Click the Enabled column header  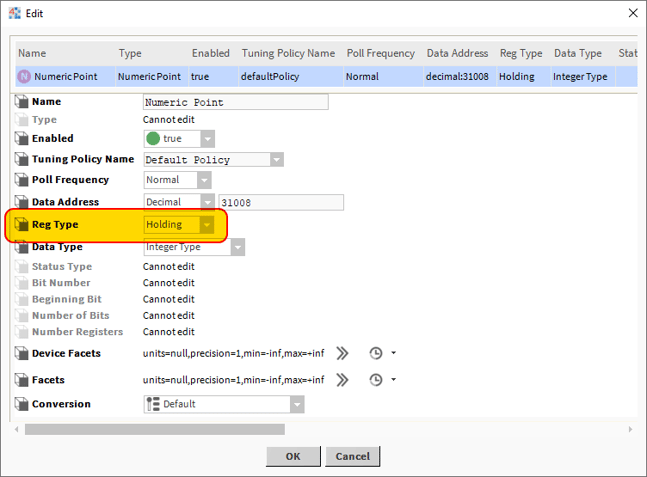click(x=210, y=53)
